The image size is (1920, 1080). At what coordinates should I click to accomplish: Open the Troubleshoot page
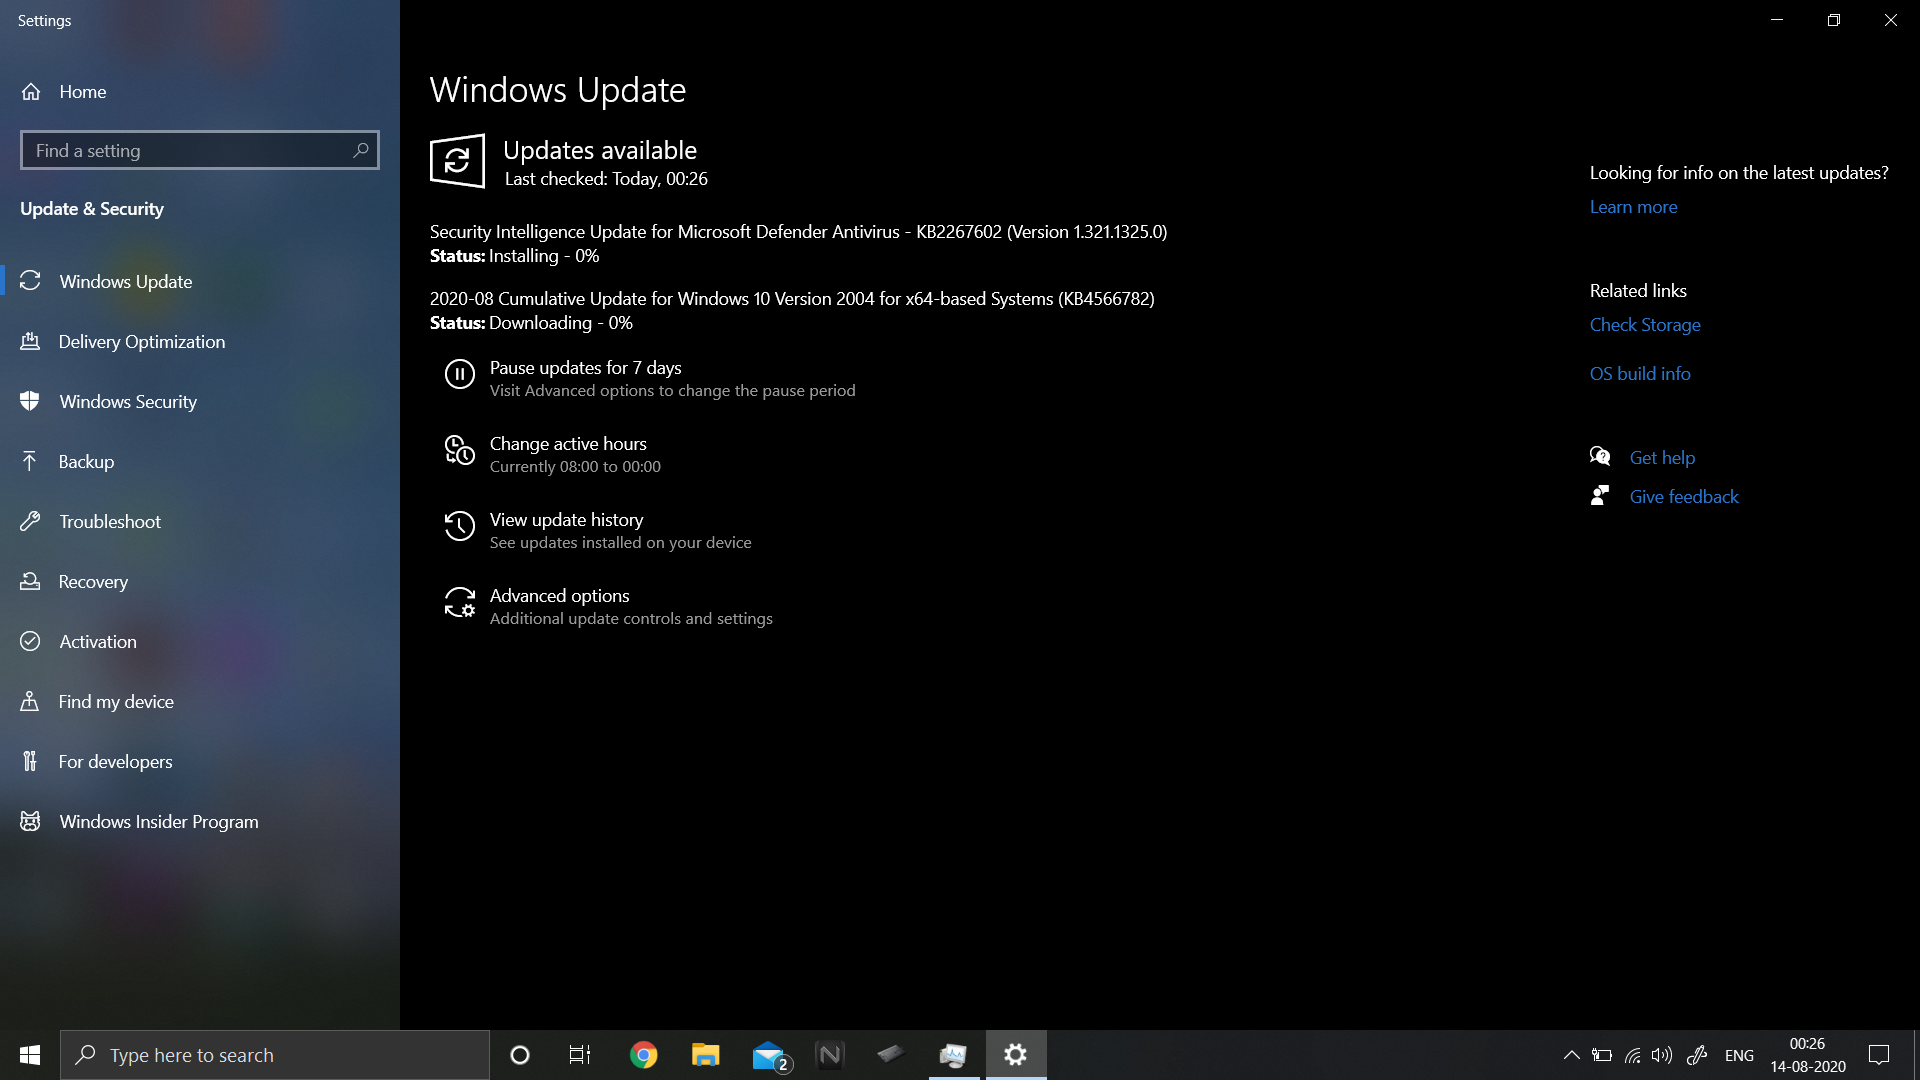pyautogui.click(x=200, y=521)
